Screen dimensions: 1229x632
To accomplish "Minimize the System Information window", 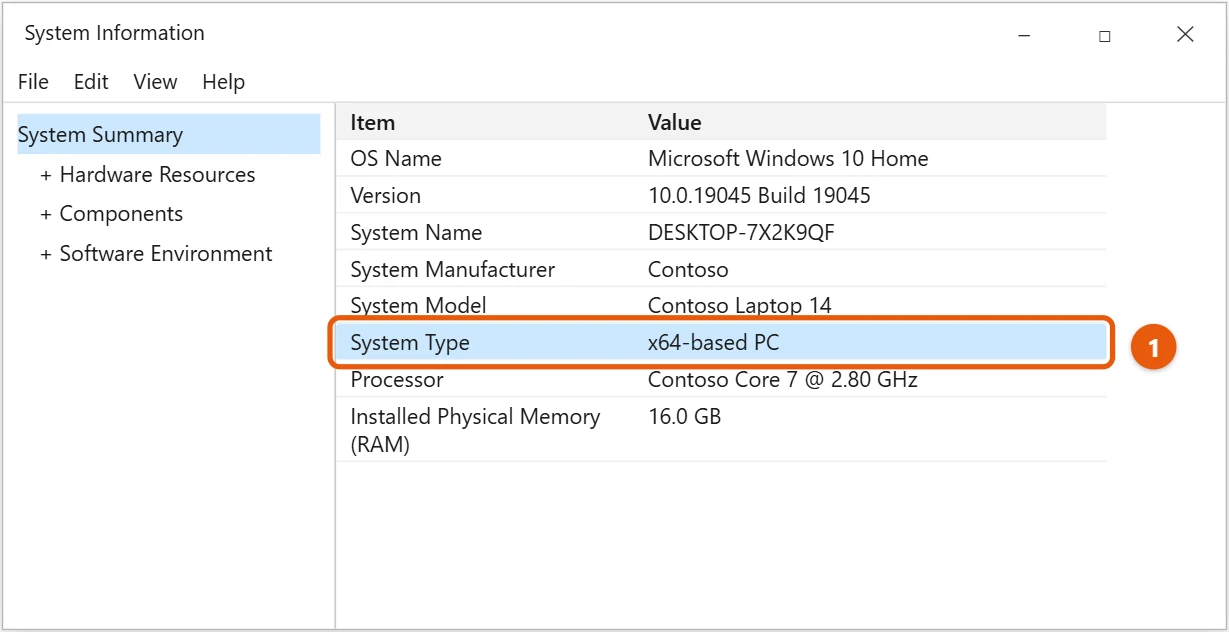I will [x=1025, y=35].
